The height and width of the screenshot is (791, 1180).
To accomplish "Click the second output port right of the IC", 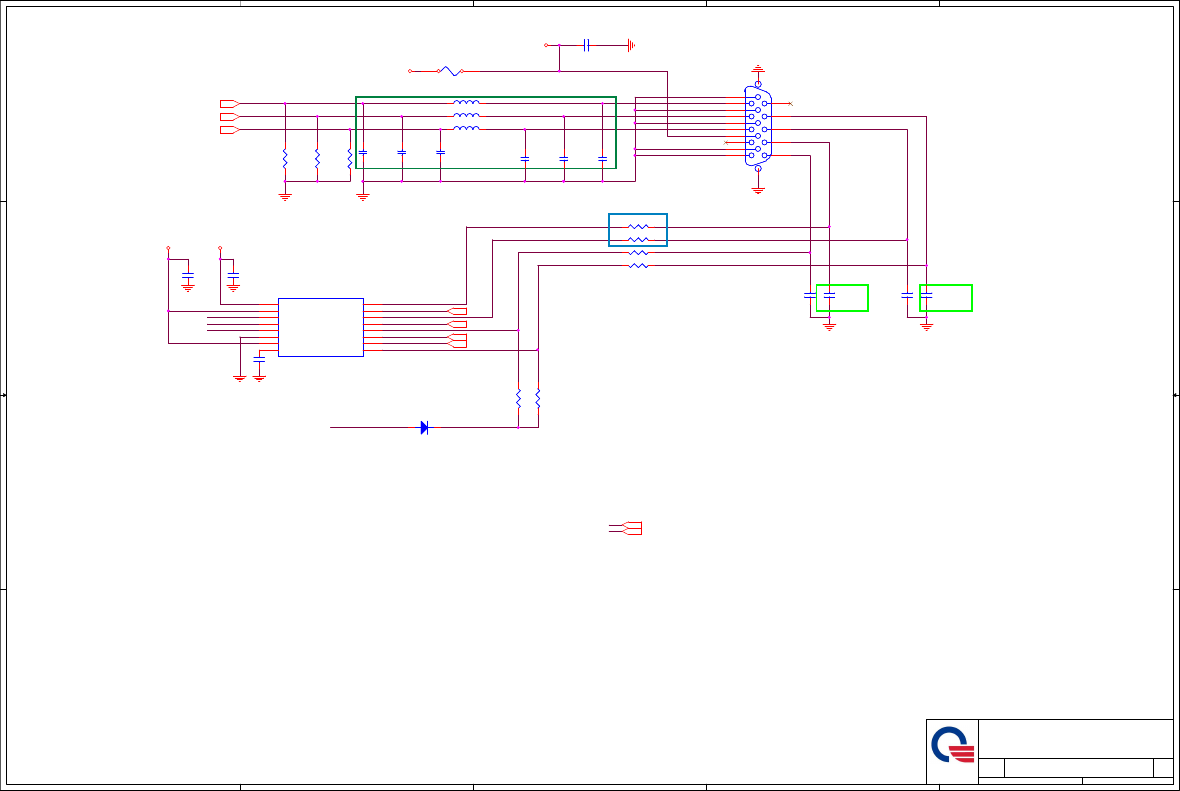I will 457,324.
